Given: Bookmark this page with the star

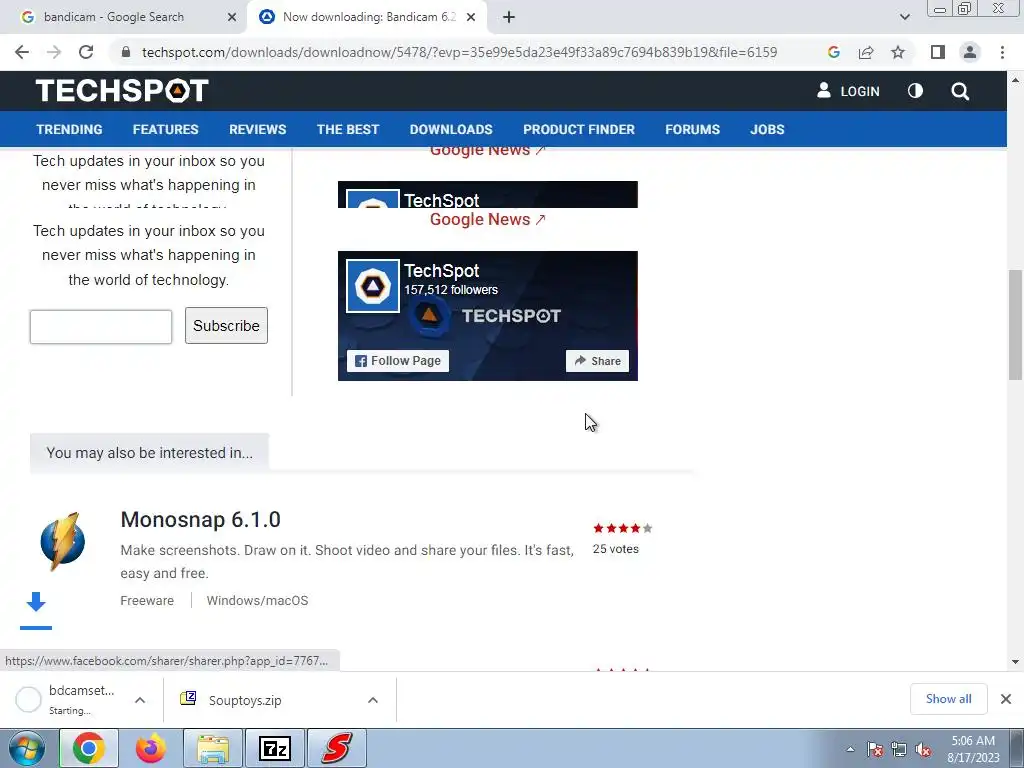Looking at the screenshot, I should tap(898, 52).
